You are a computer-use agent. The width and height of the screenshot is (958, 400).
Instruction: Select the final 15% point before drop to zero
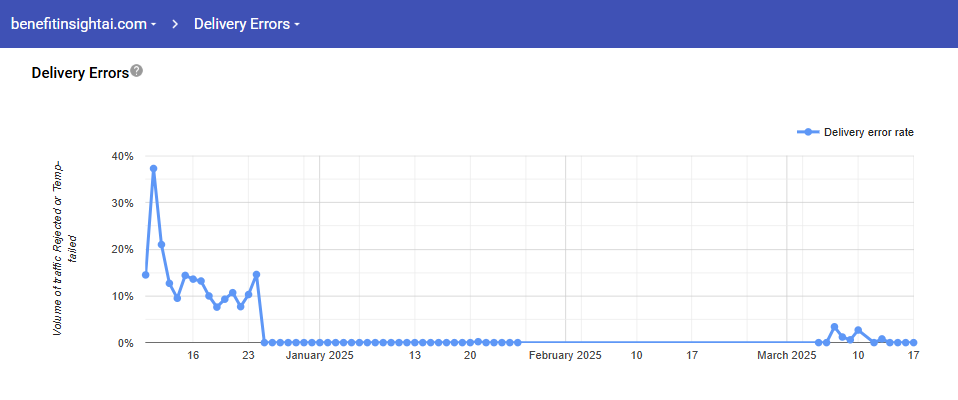[256, 274]
